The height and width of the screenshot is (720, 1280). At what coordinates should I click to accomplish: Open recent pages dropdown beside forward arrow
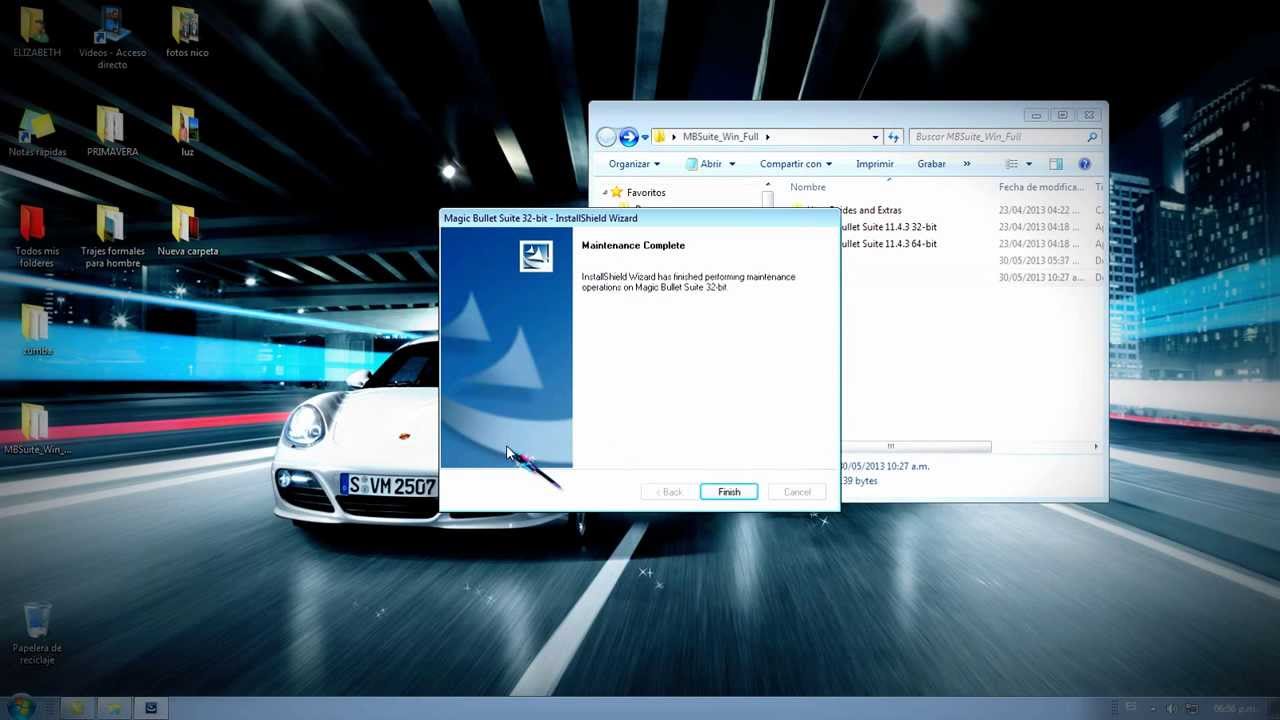(x=645, y=137)
